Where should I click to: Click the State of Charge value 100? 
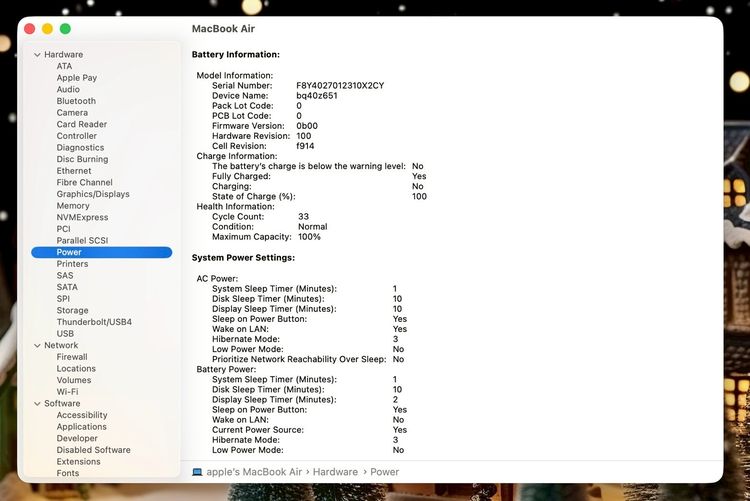(x=419, y=196)
